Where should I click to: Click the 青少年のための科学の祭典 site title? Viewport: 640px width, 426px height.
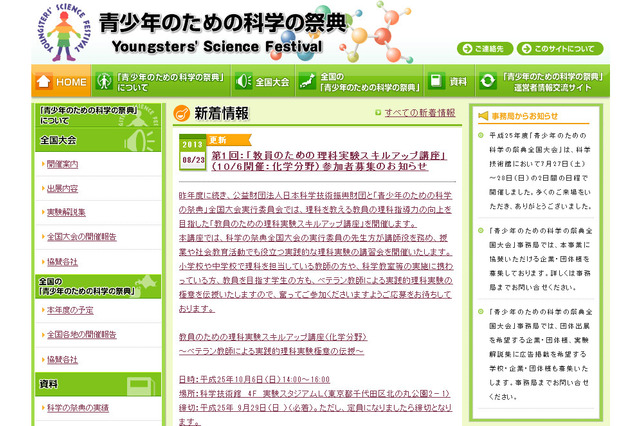pos(222,22)
